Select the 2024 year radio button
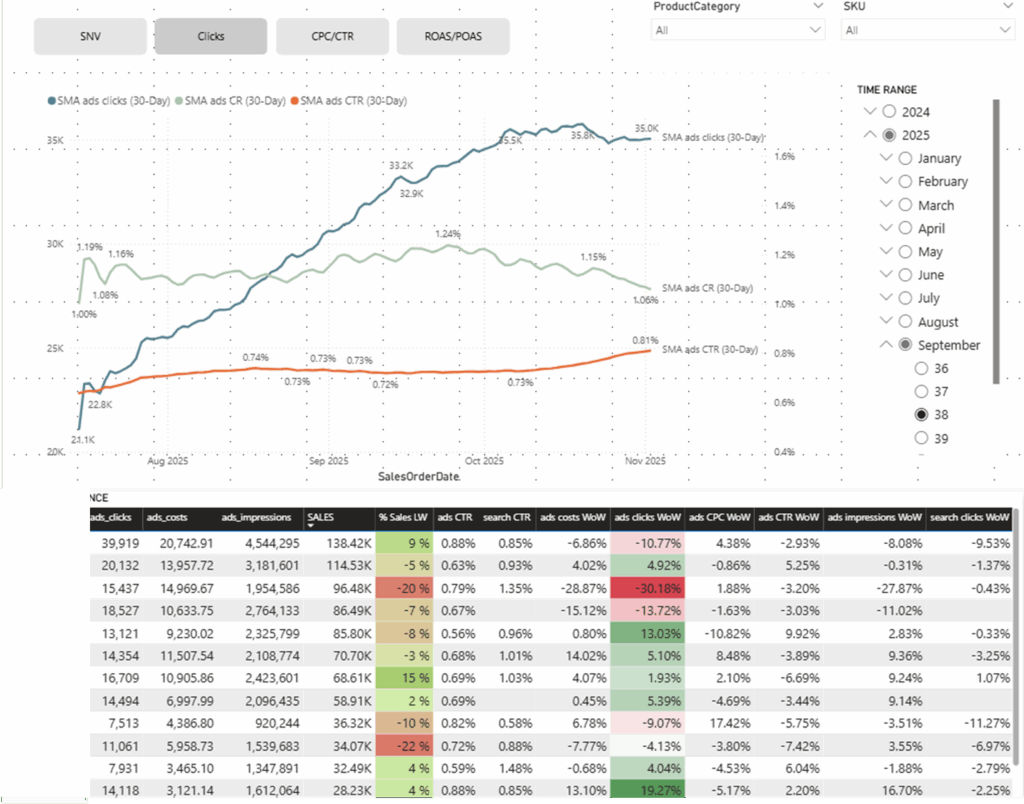This screenshot has width=1024, height=804. [x=890, y=111]
